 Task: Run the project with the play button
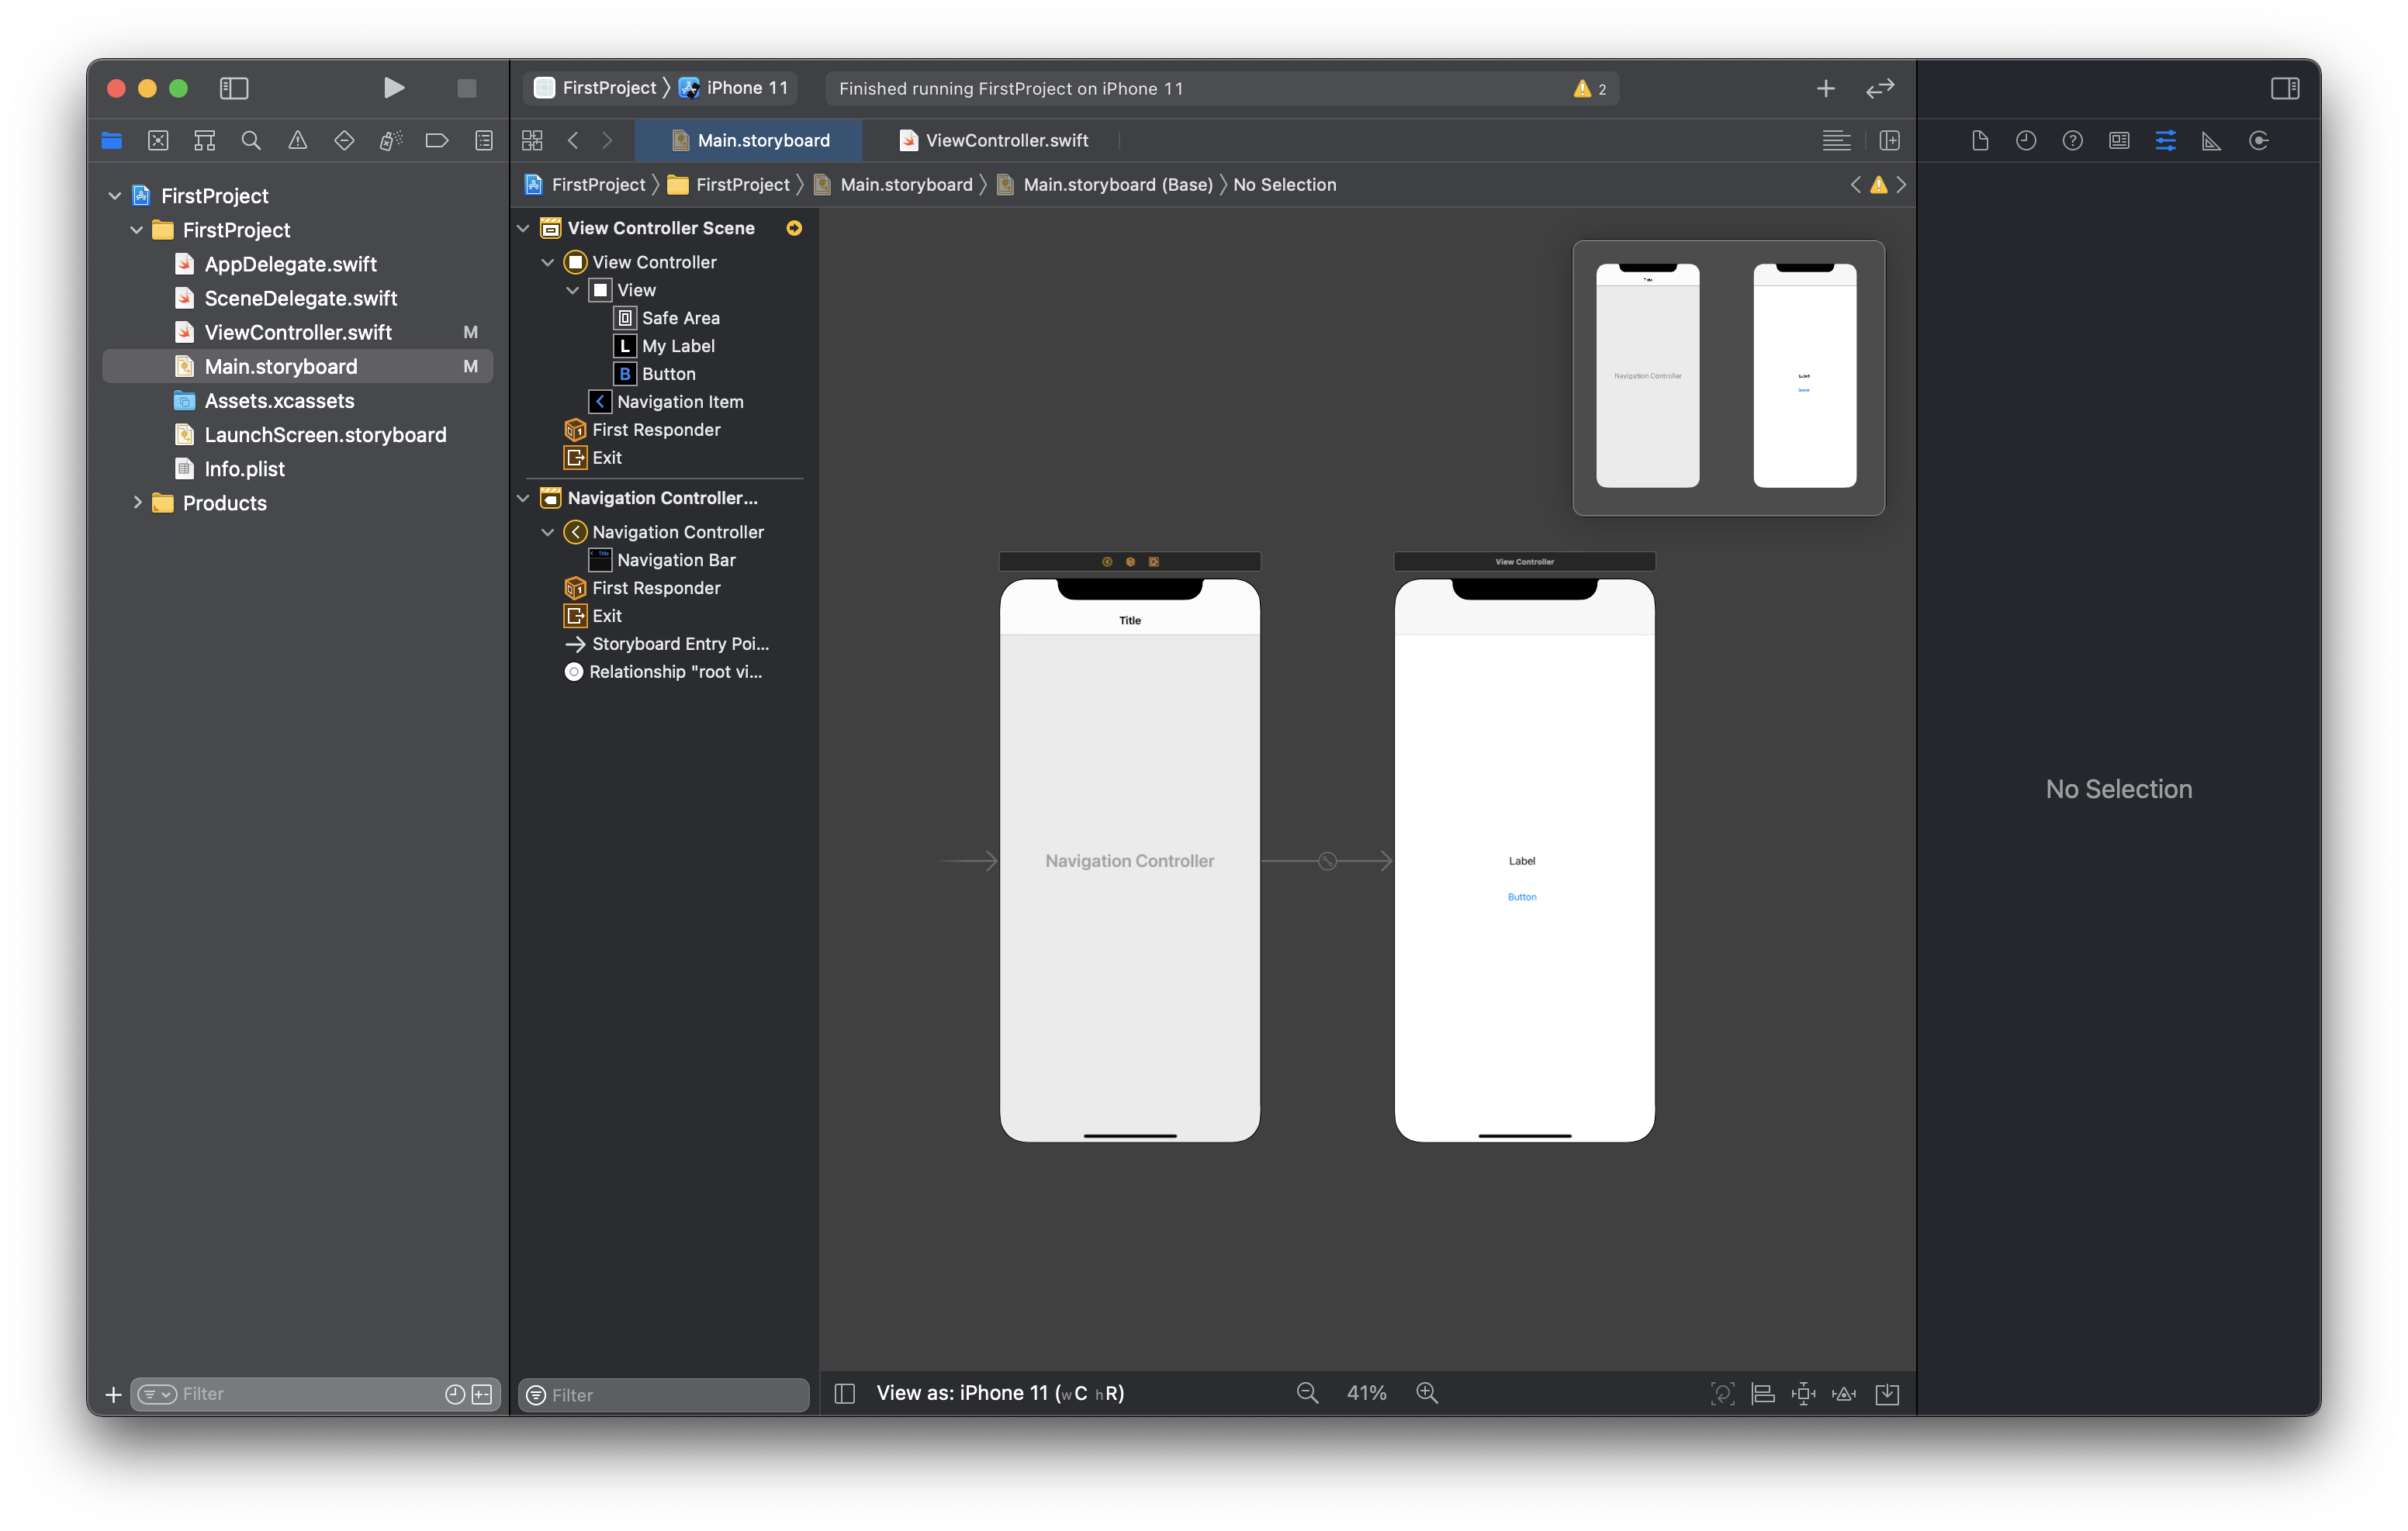click(393, 88)
